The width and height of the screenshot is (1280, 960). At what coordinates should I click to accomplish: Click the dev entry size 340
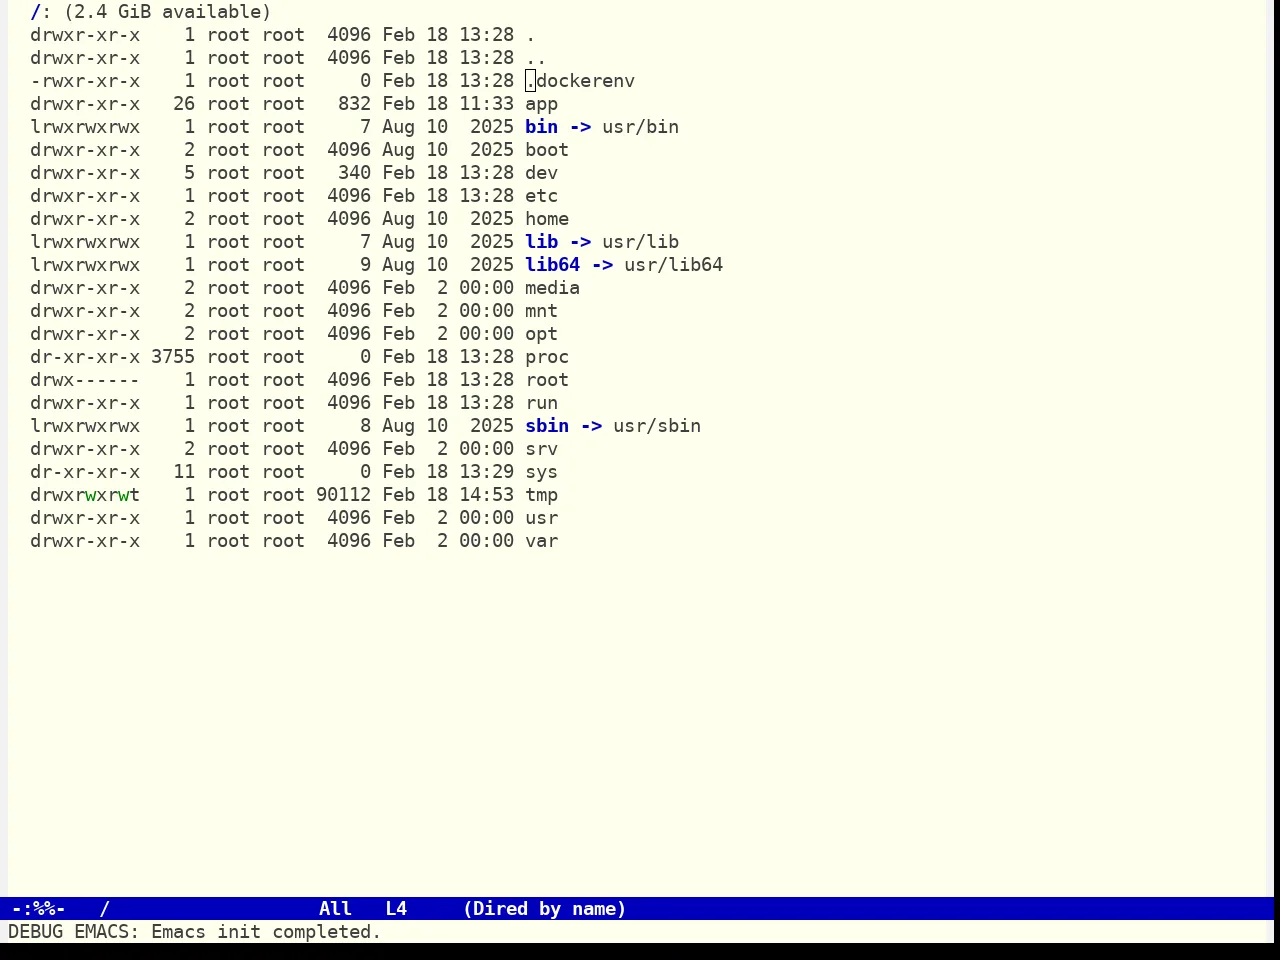tap(354, 173)
